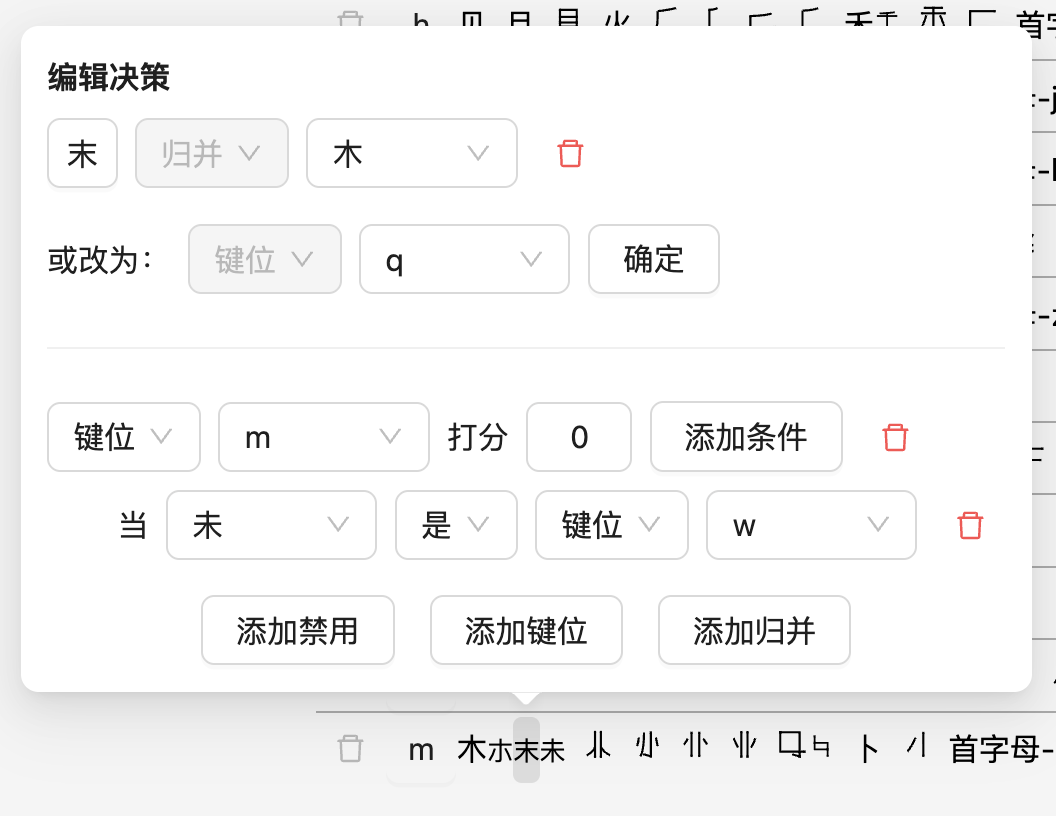Click the 打分 score input field

click(579, 437)
